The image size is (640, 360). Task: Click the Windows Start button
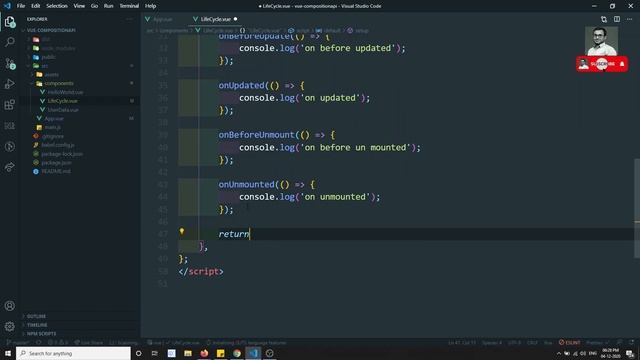point(8,353)
